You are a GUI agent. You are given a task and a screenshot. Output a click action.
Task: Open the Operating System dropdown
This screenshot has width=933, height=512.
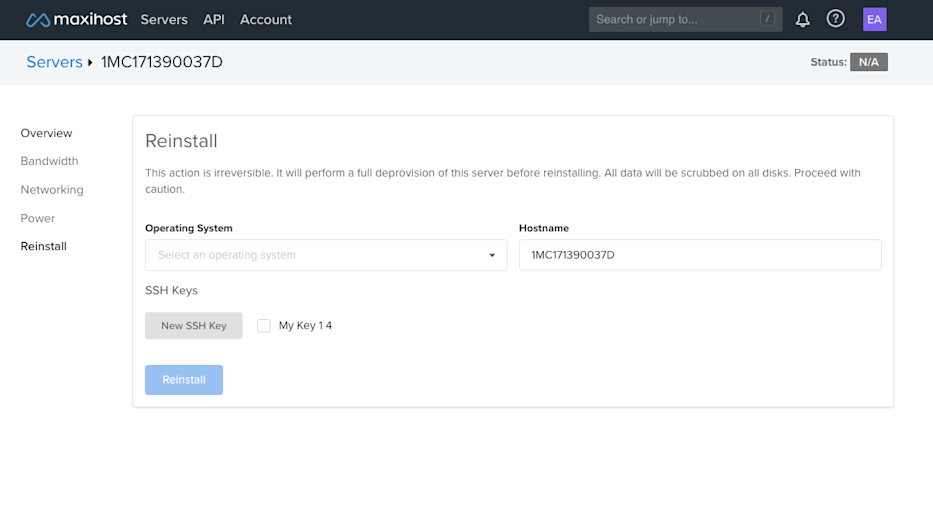[326, 255]
